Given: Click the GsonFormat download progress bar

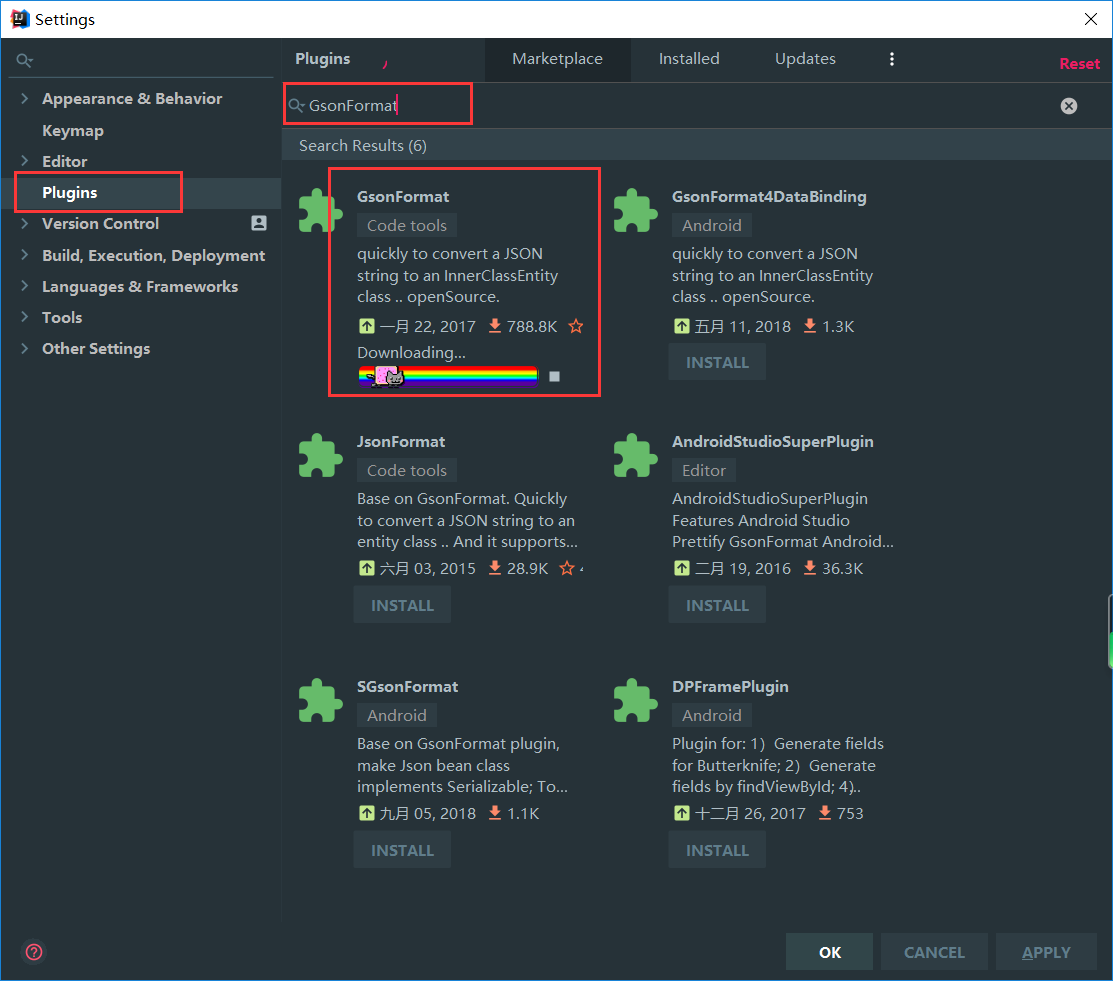Looking at the screenshot, I should click(x=448, y=376).
